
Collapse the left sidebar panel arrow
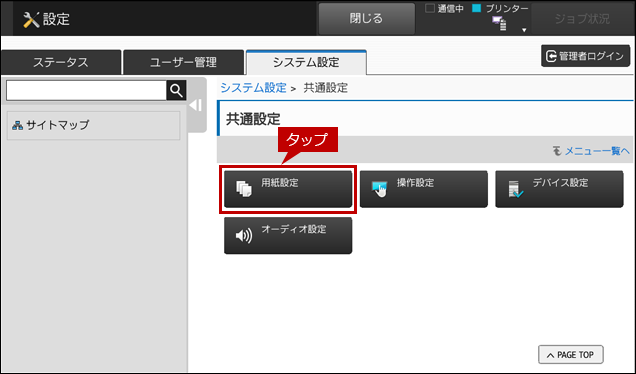196,105
